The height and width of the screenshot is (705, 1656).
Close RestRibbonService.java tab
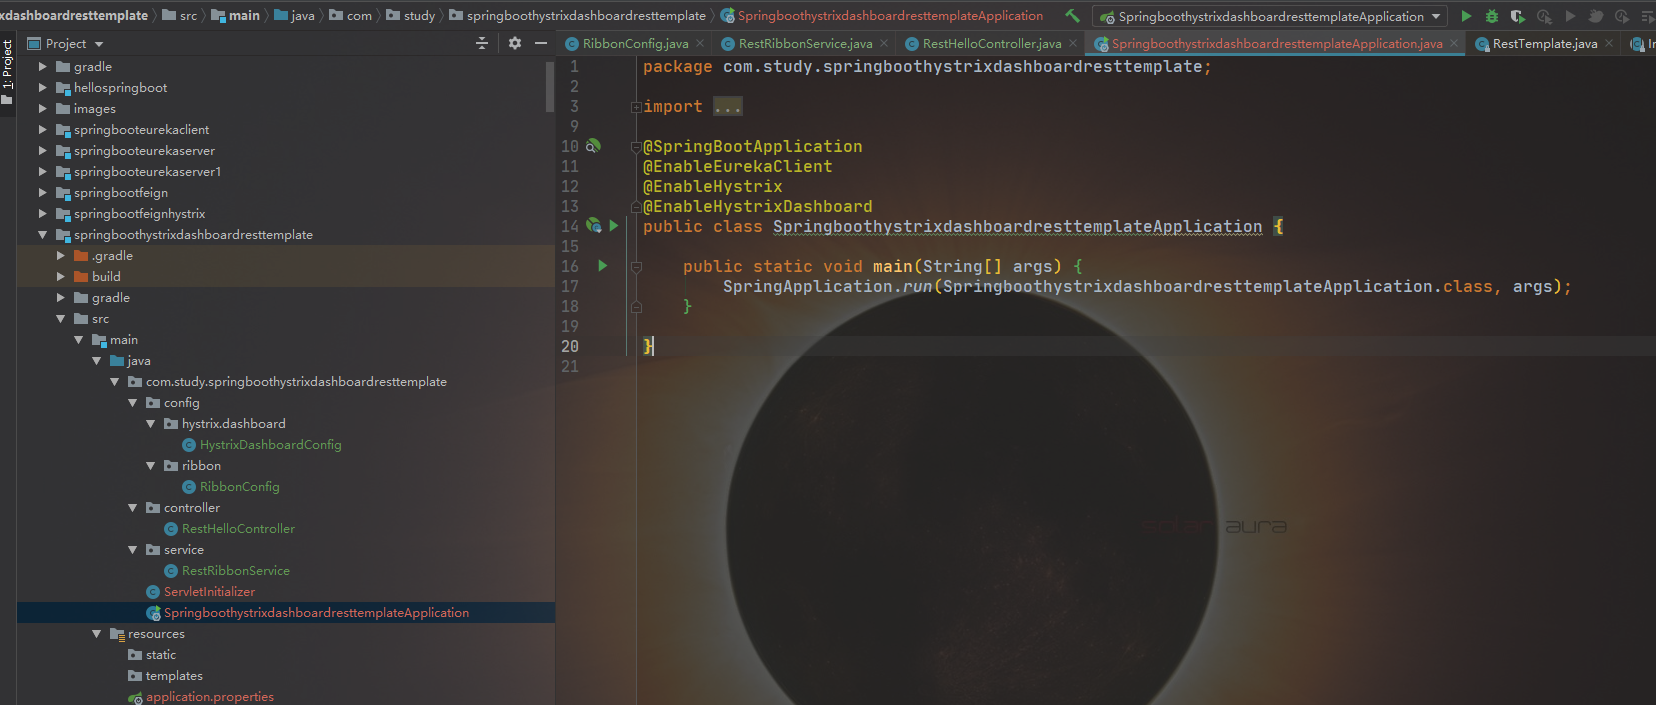(884, 43)
